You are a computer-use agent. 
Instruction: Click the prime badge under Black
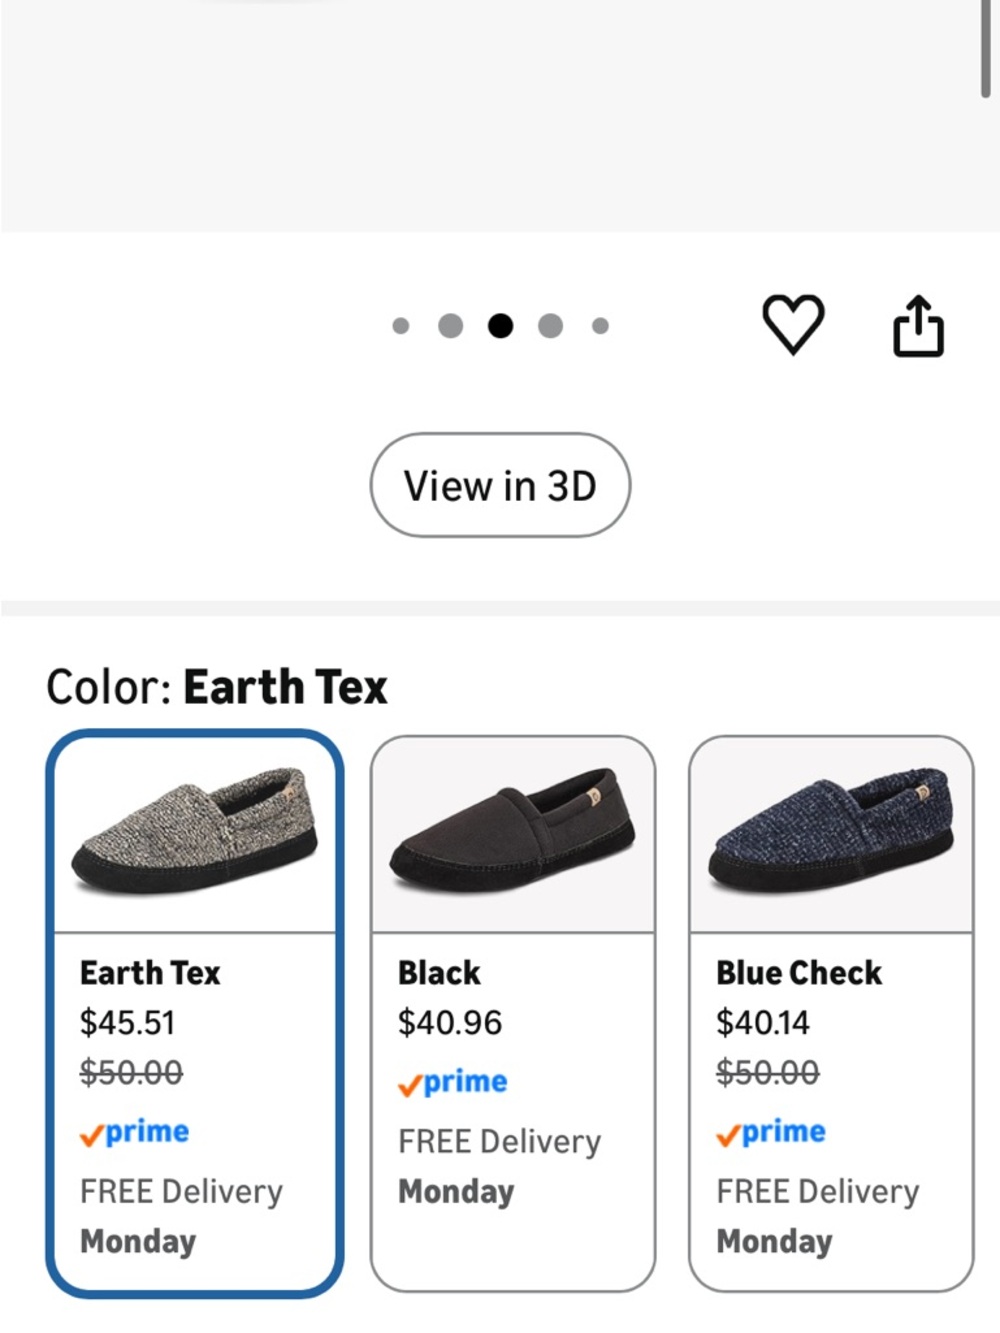click(453, 1083)
